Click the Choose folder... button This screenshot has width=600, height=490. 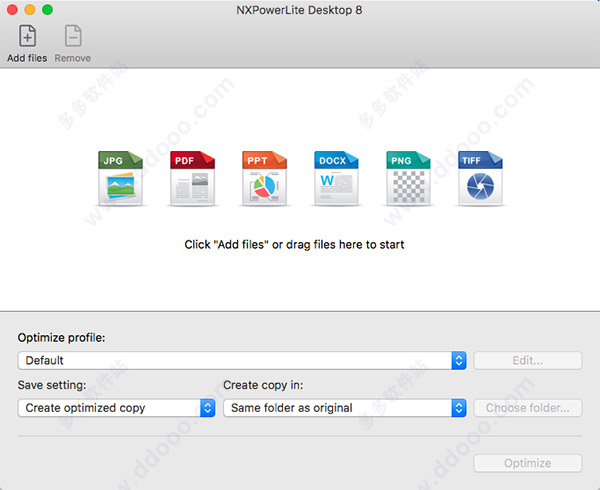coord(528,408)
